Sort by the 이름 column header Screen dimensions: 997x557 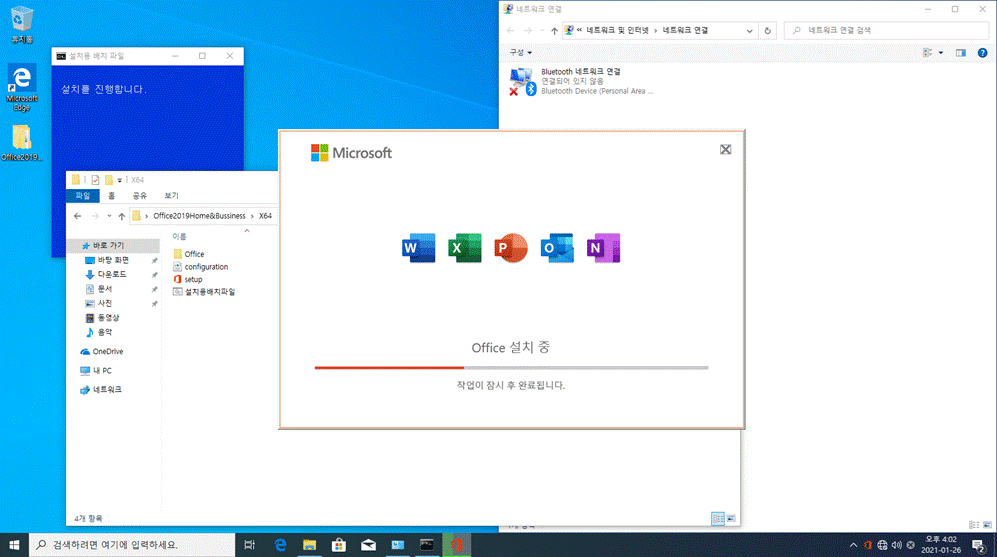click(179, 237)
